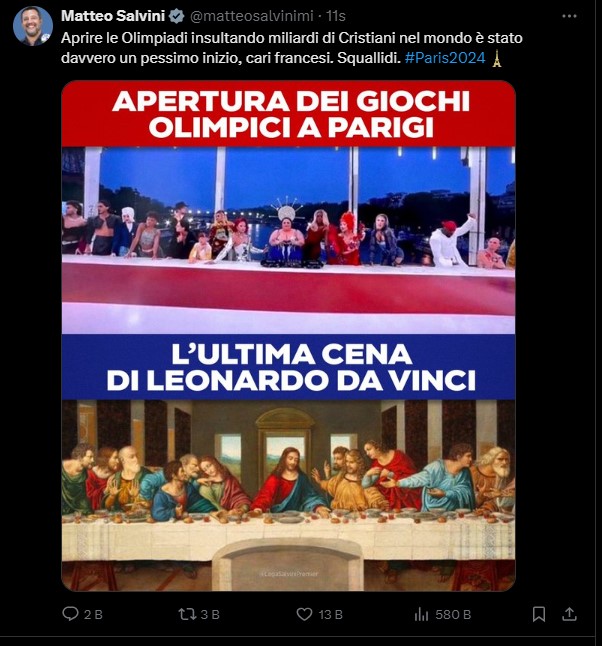Viewport: 602px width, 646px height.
Task: Open the attached image of the post
Action: pos(288,335)
